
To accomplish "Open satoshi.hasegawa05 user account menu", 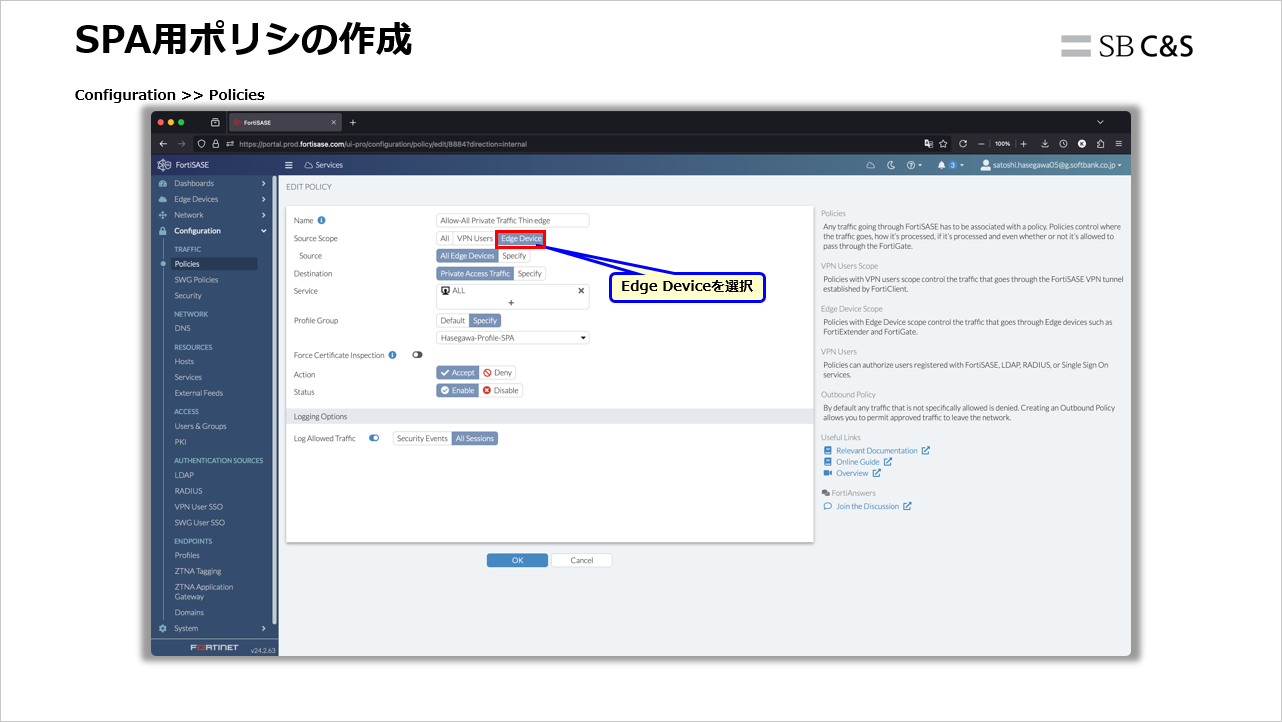I will pyautogui.click(x=1051, y=165).
